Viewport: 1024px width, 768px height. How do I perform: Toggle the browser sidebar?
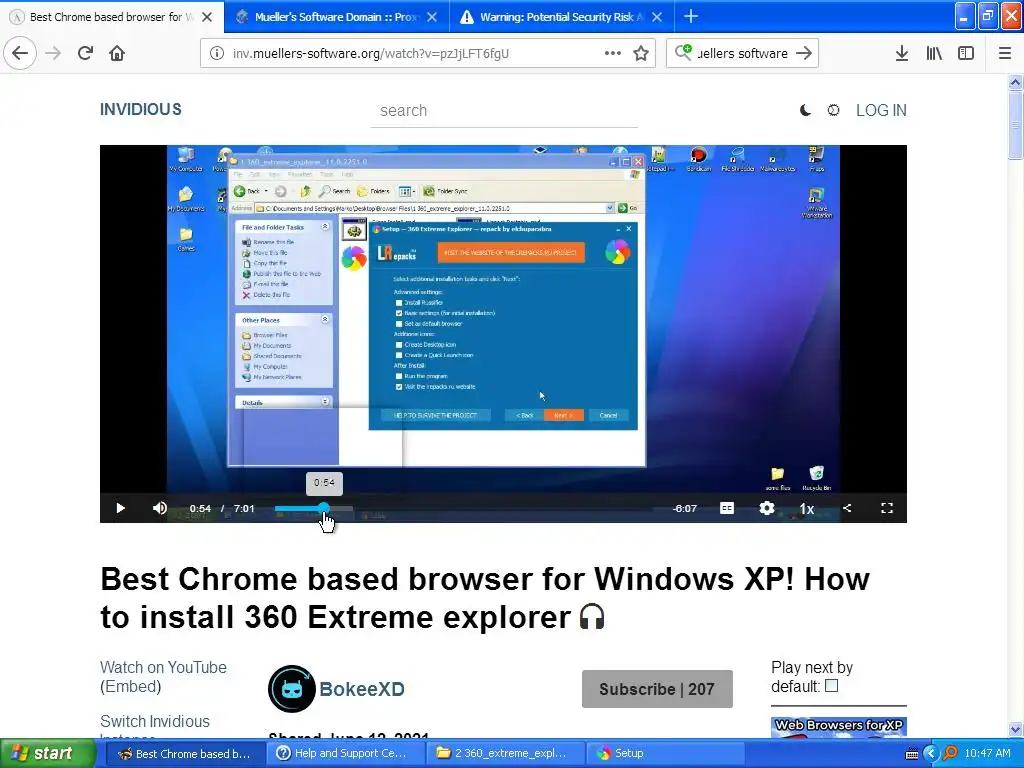click(966, 53)
